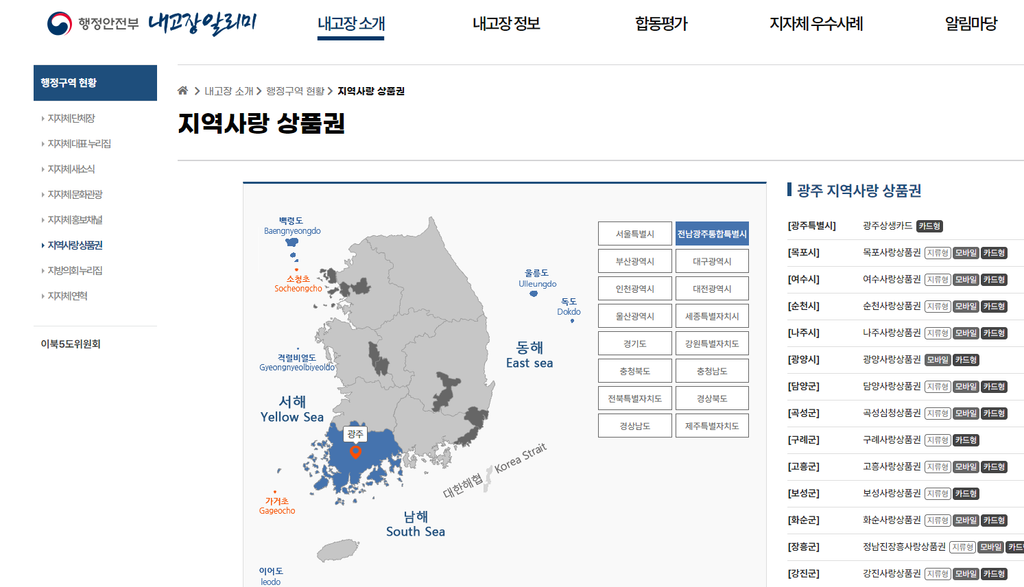
Task: Click the orange 광주 location pin on the map
Action: click(x=355, y=452)
